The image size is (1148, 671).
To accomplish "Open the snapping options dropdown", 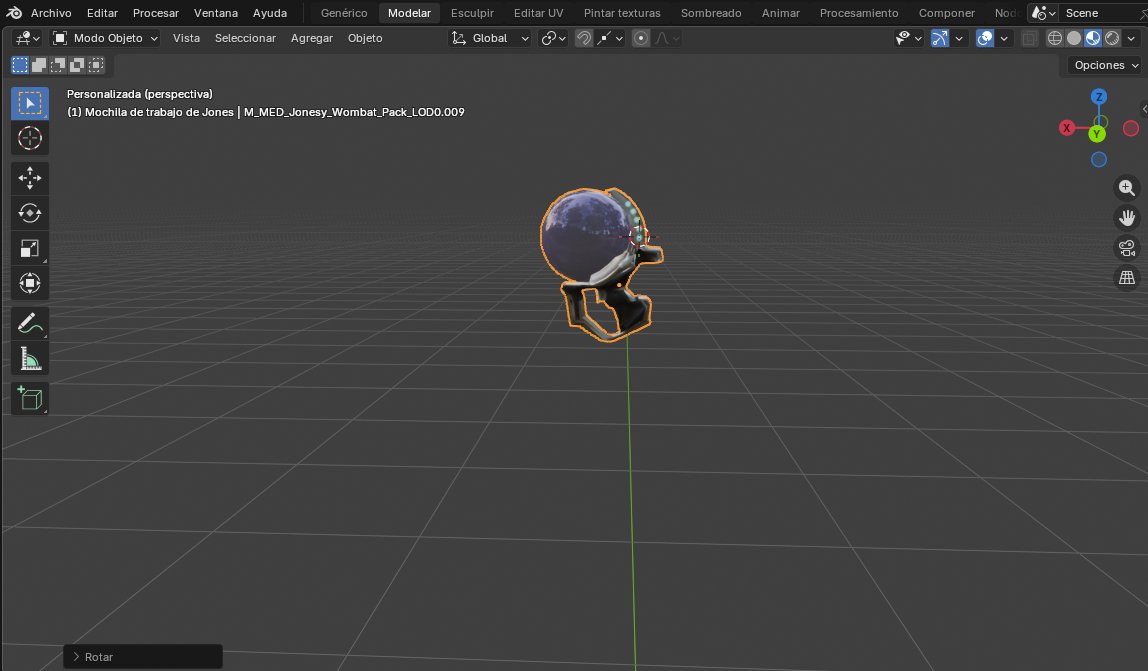I will tap(609, 38).
